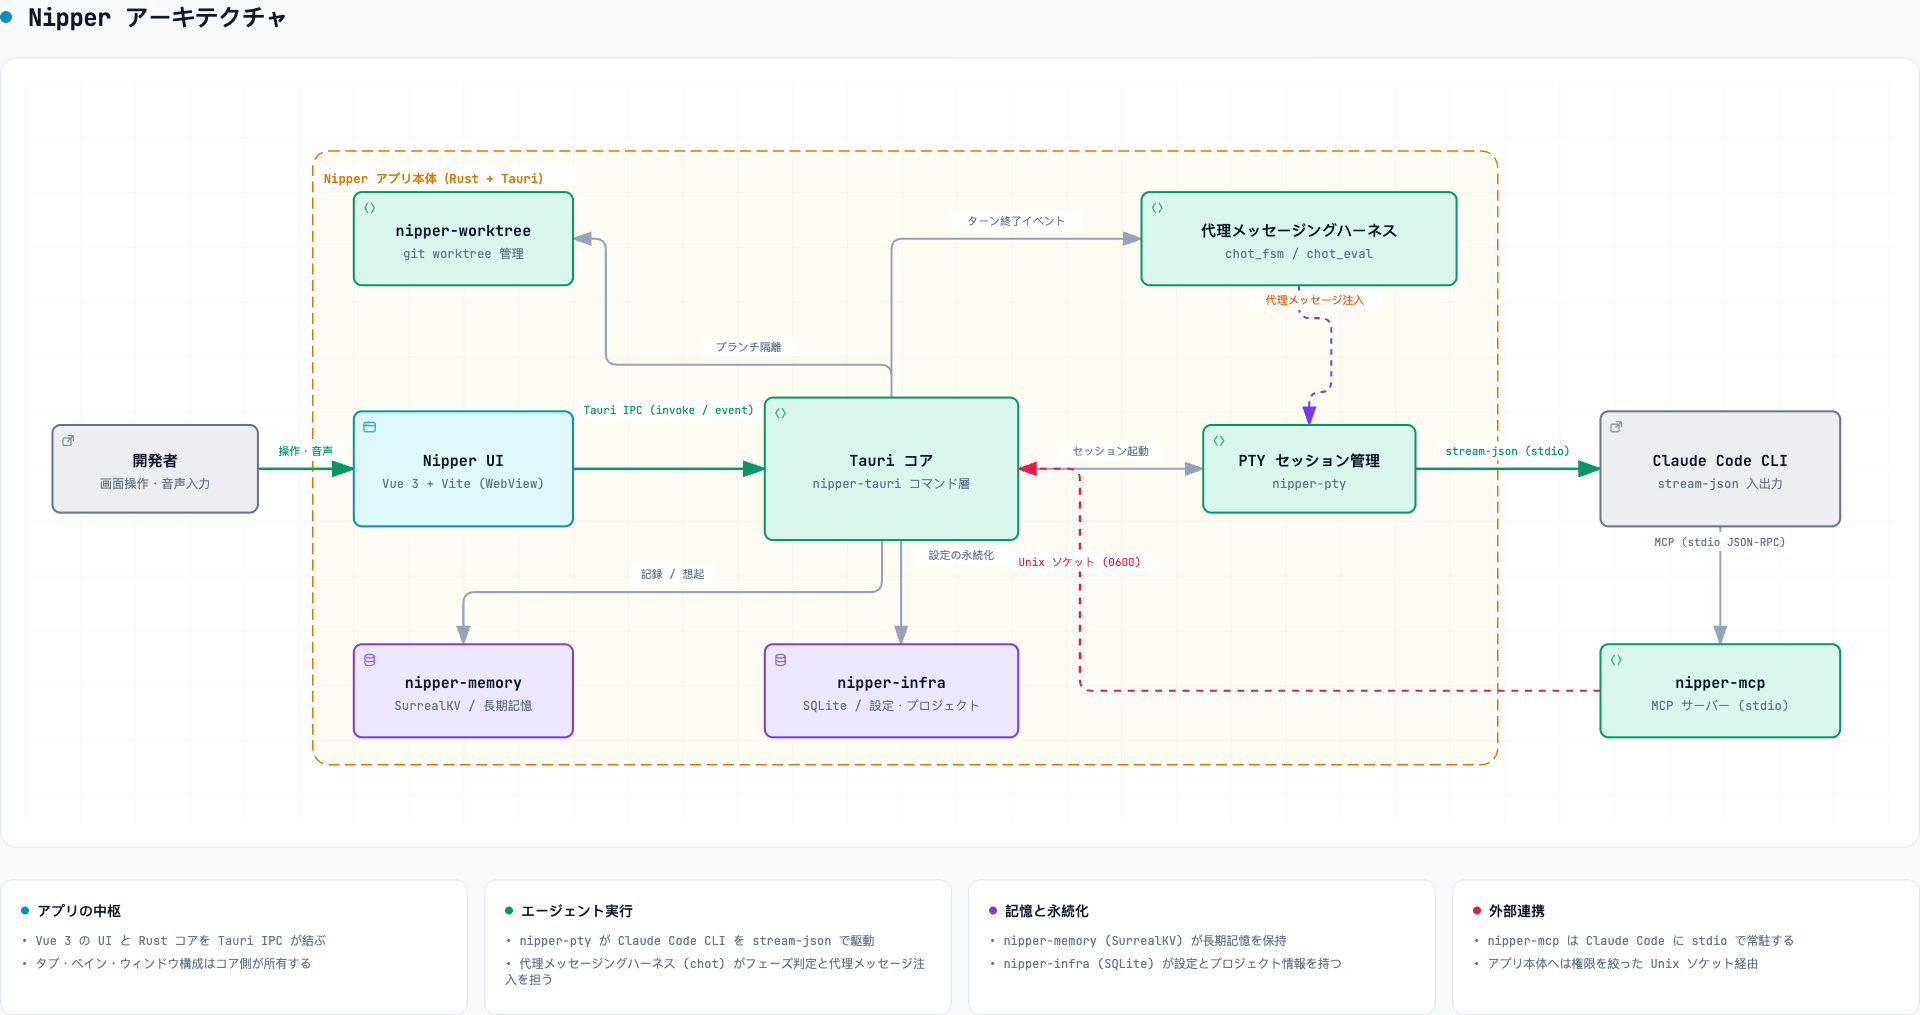Click the 代理メッセージ注入 edge label
The width and height of the screenshot is (1920, 1015).
1314,300
